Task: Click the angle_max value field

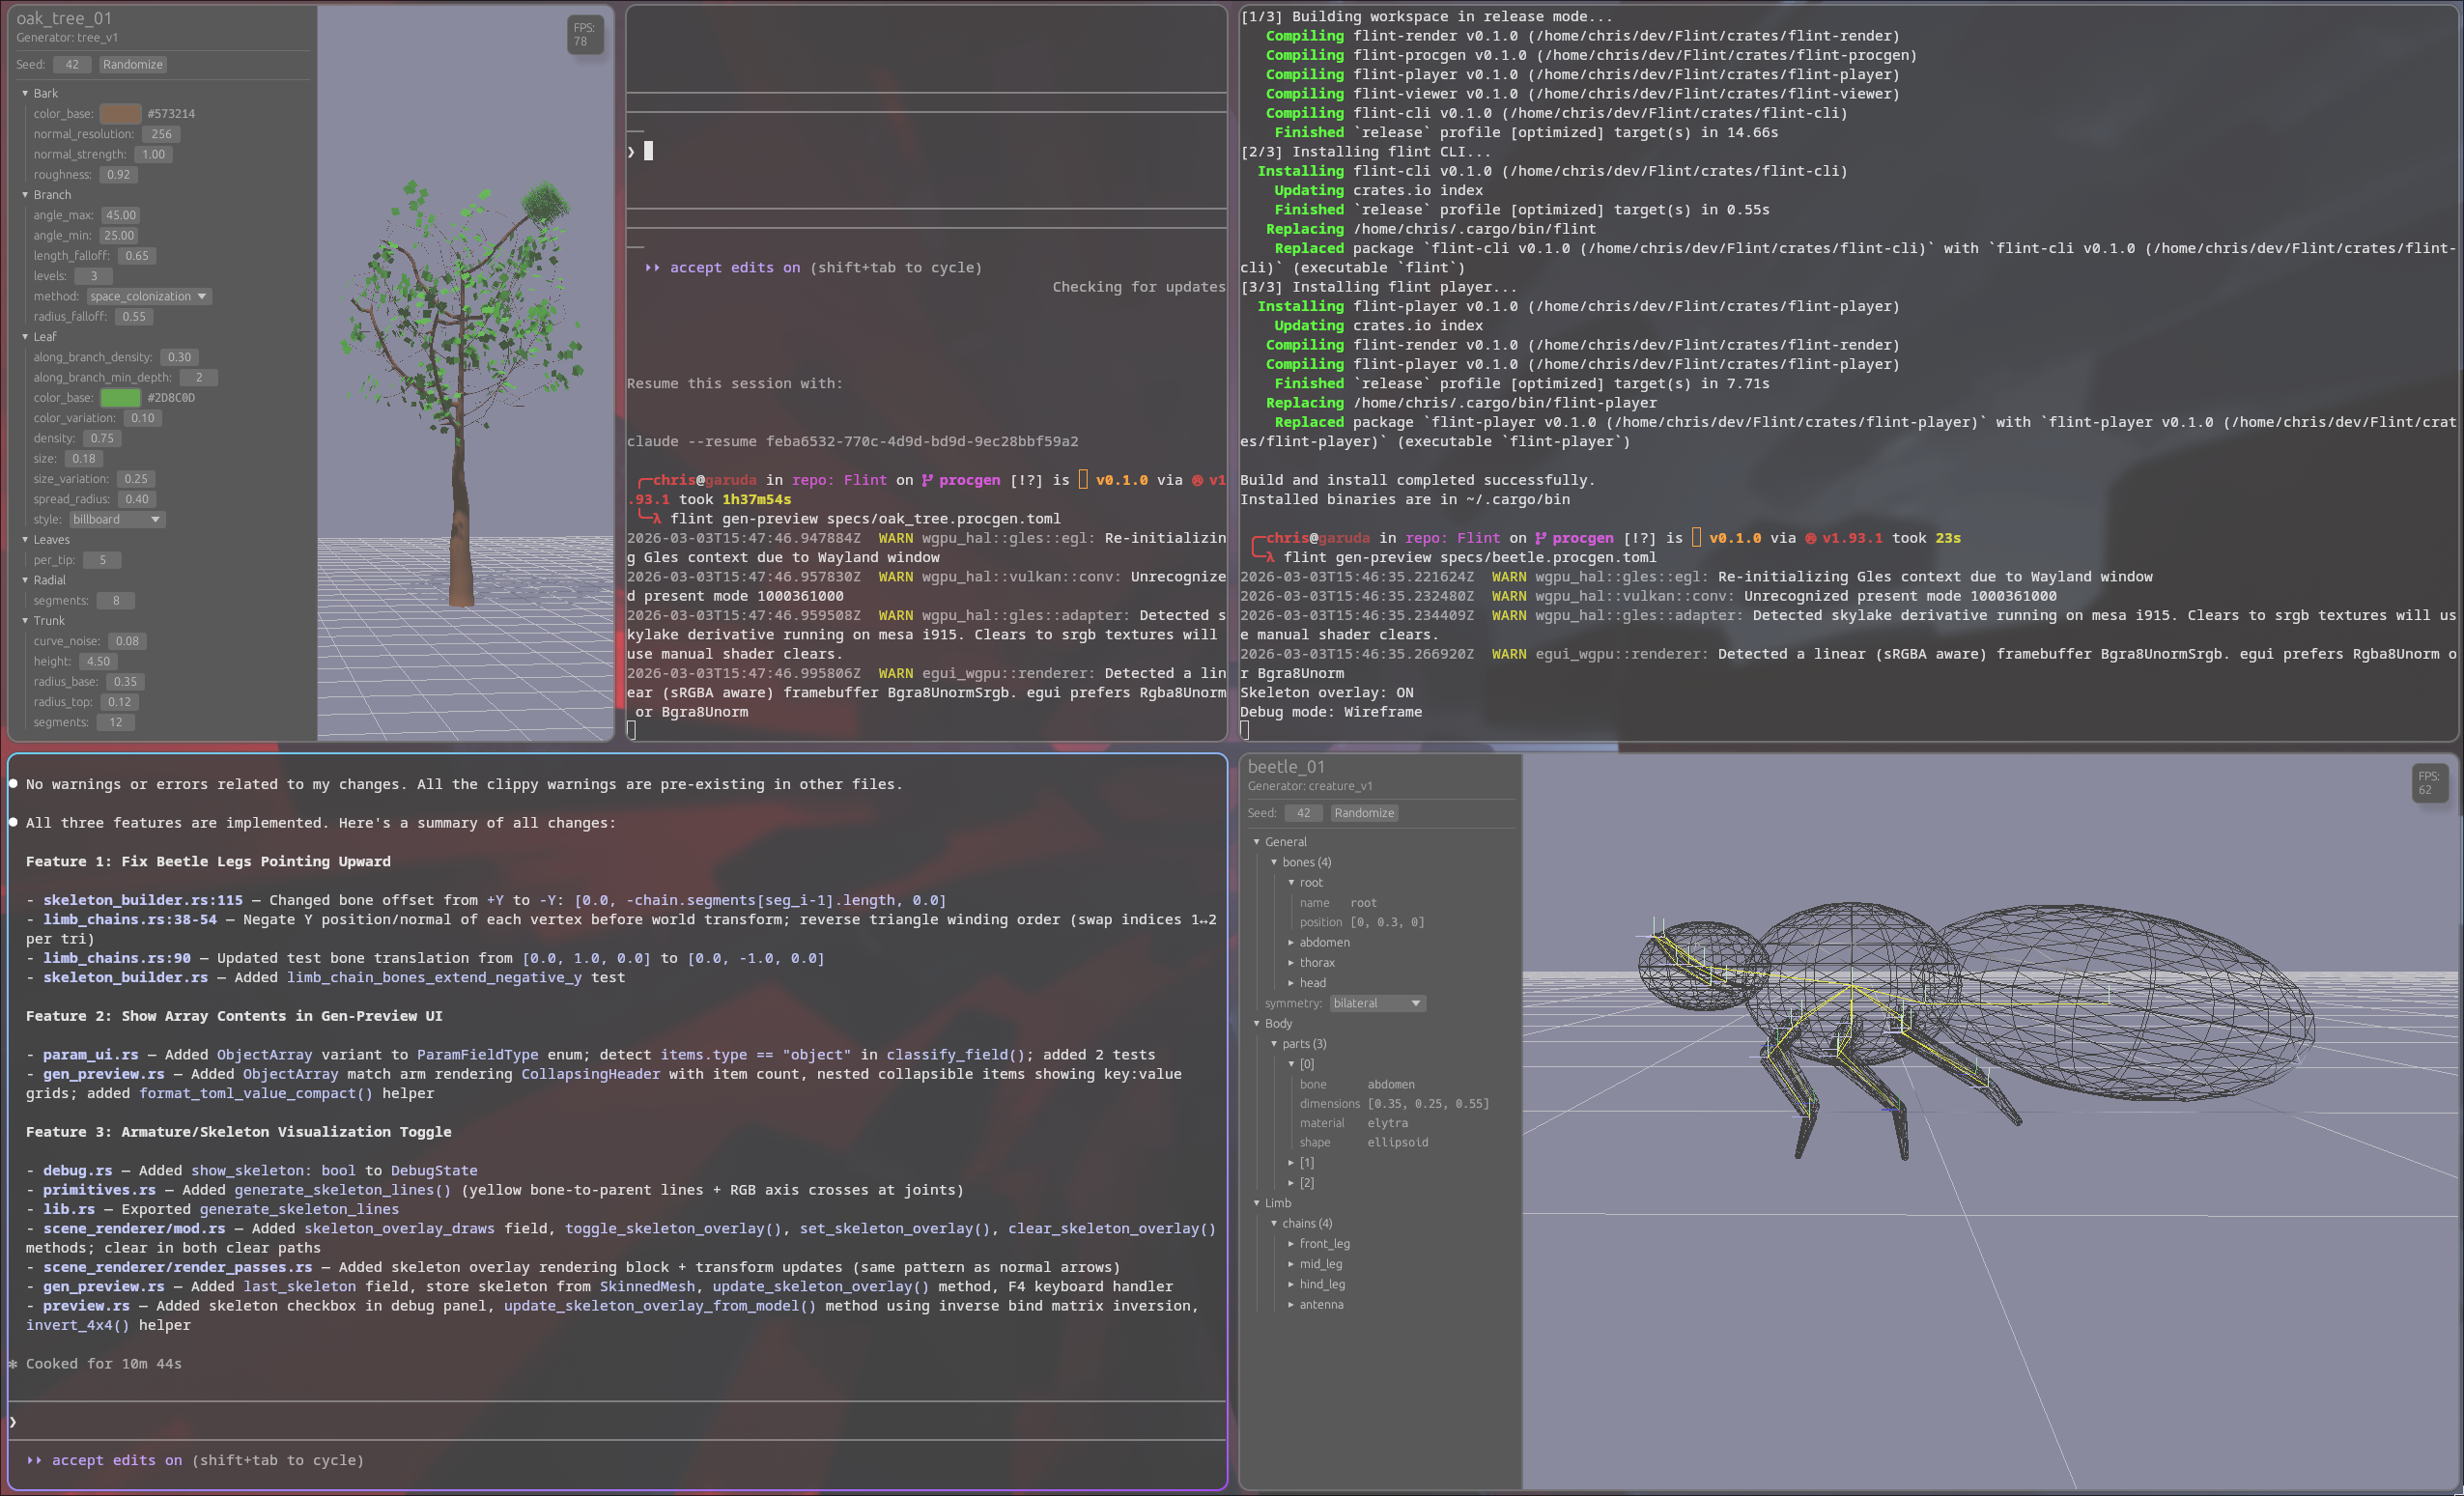Action: (120, 215)
